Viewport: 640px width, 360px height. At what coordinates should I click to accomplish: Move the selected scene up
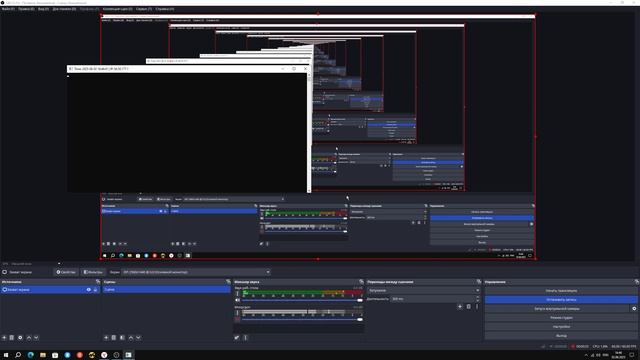(131, 338)
